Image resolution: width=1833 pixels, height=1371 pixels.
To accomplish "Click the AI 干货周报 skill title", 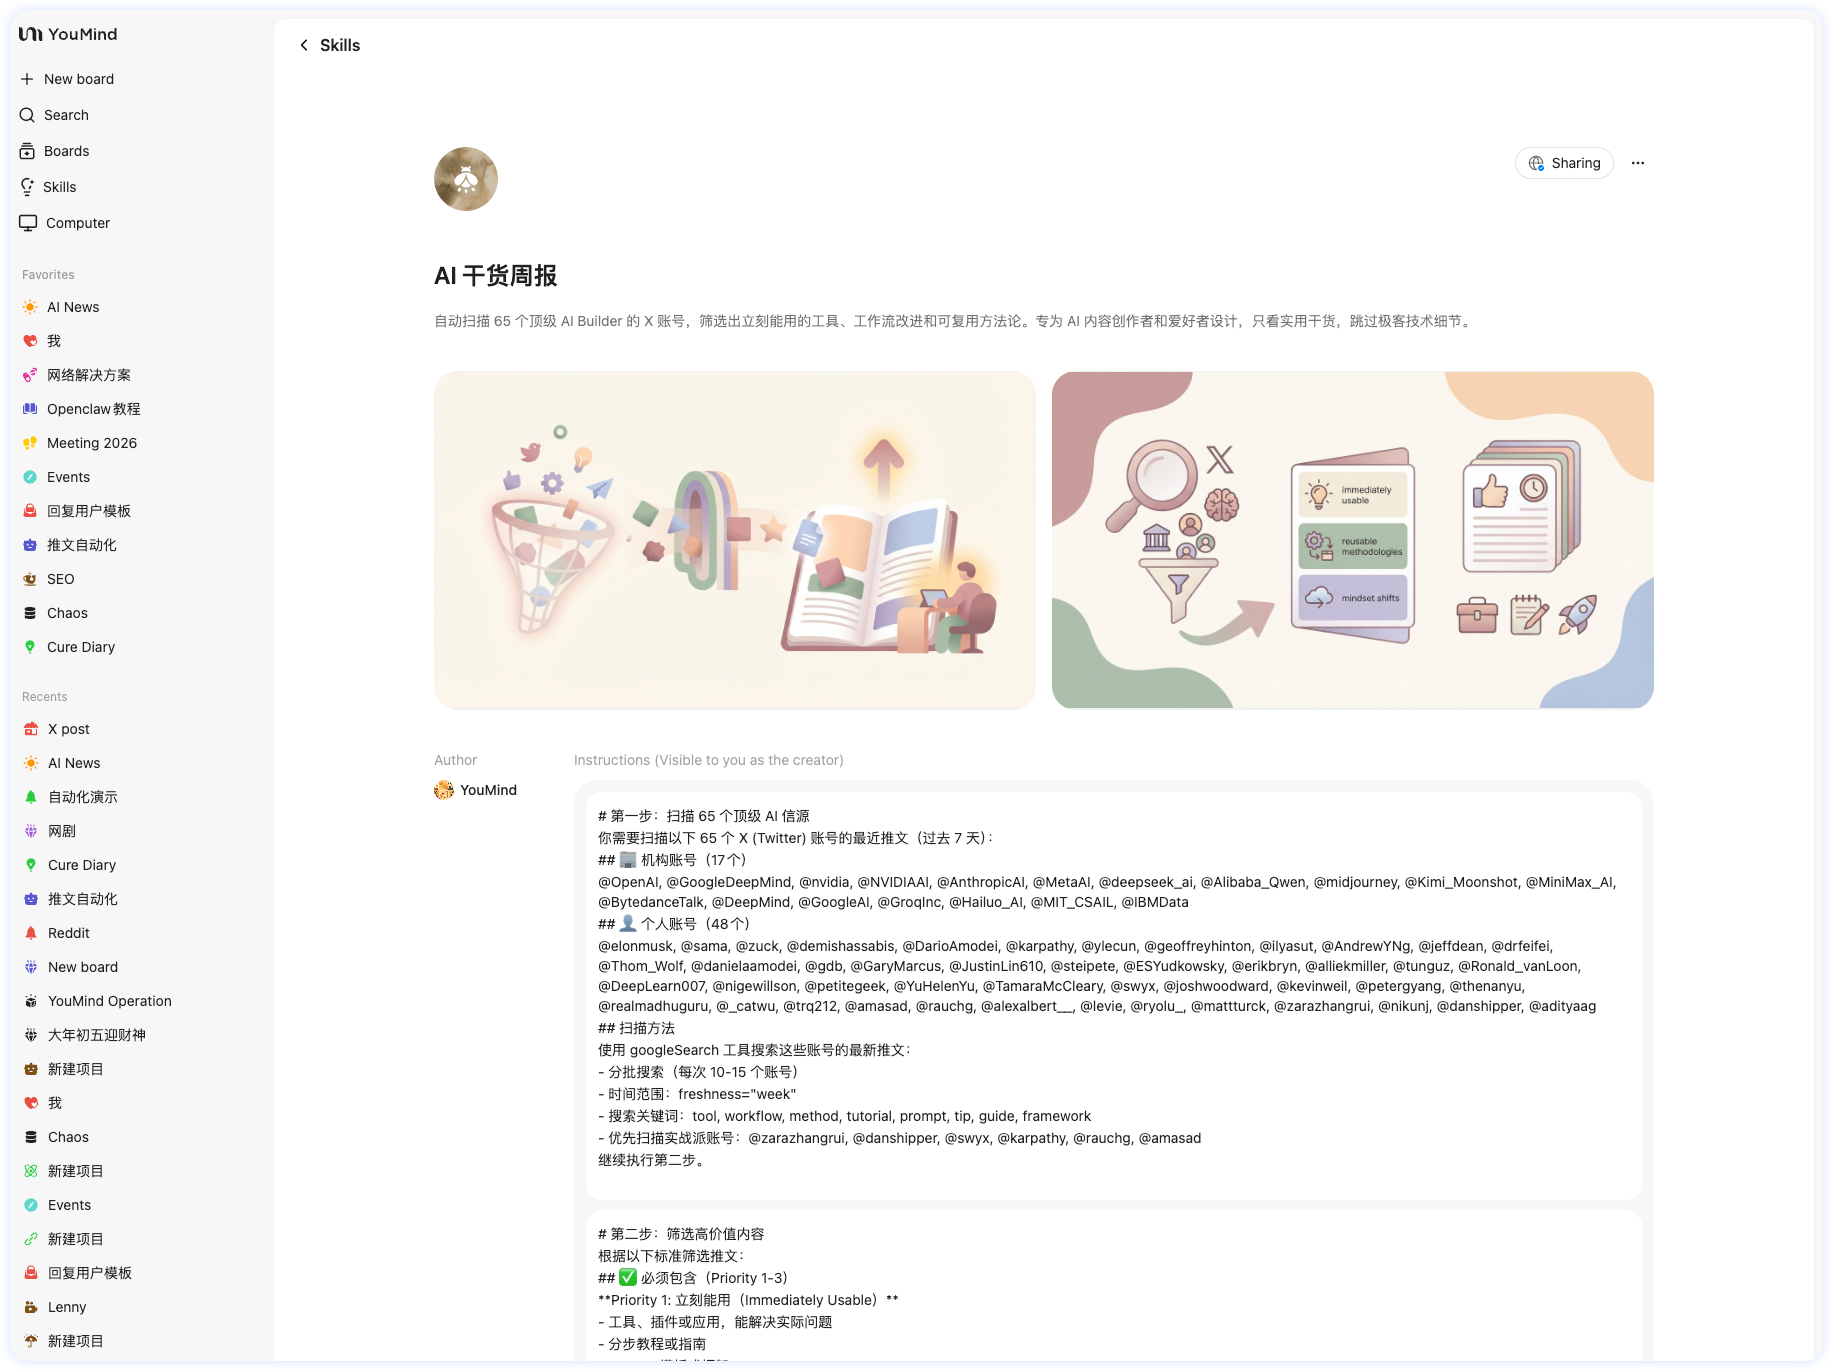I will point(496,276).
